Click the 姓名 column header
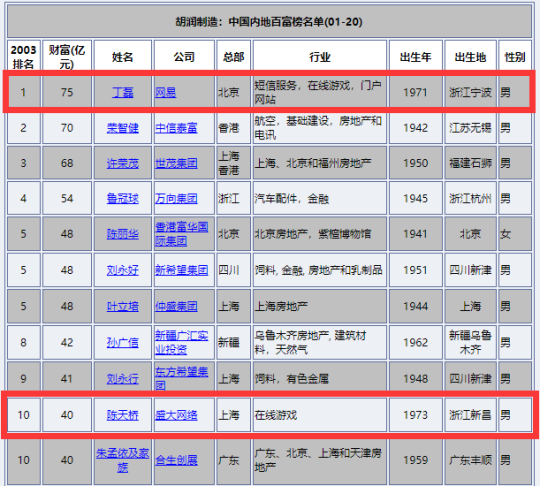 click(x=123, y=57)
